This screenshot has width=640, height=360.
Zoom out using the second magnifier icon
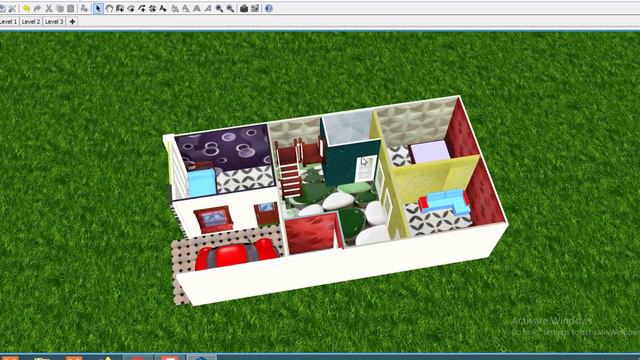pos(231,8)
